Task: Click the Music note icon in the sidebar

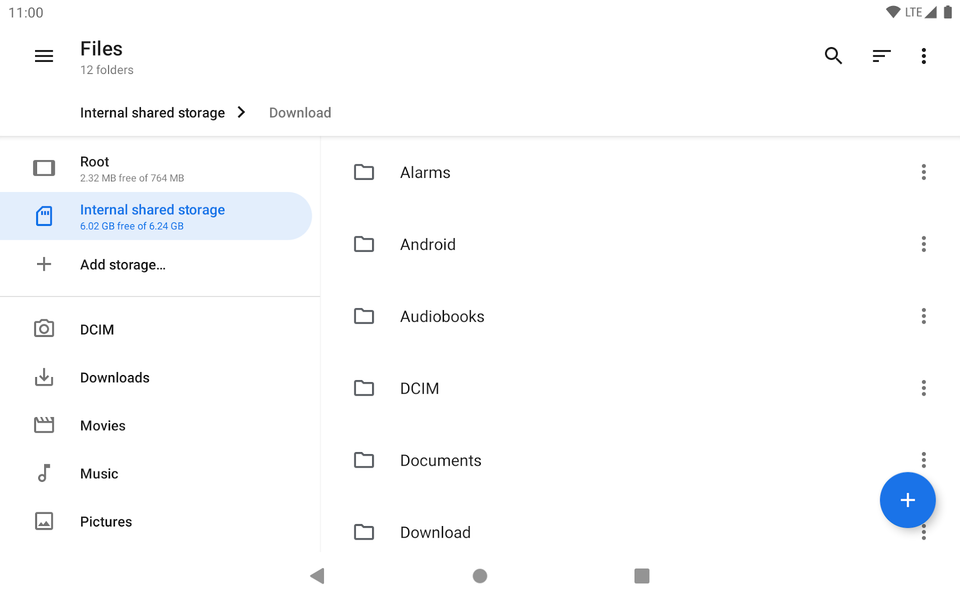Action: click(x=44, y=473)
